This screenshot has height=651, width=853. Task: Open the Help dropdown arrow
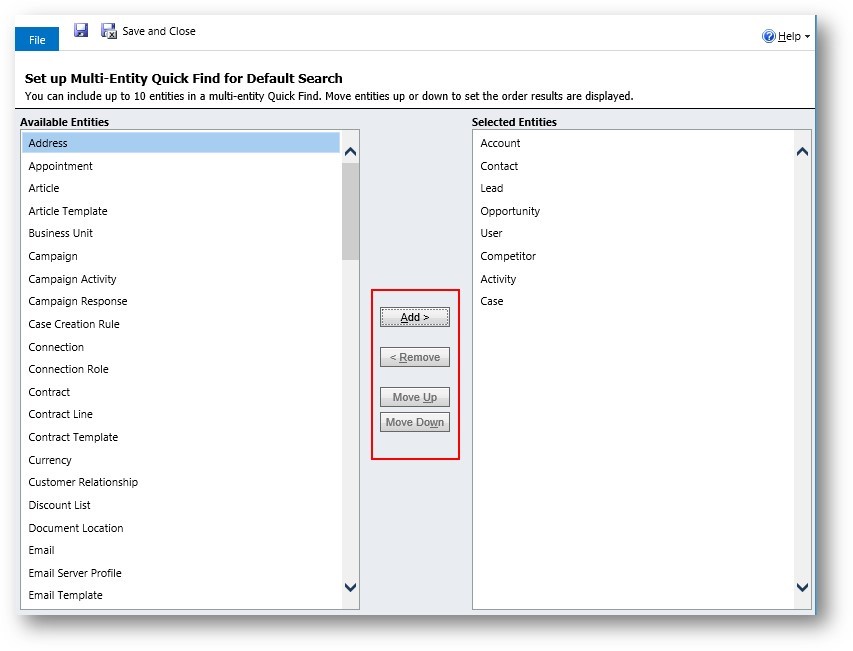[x=807, y=36]
